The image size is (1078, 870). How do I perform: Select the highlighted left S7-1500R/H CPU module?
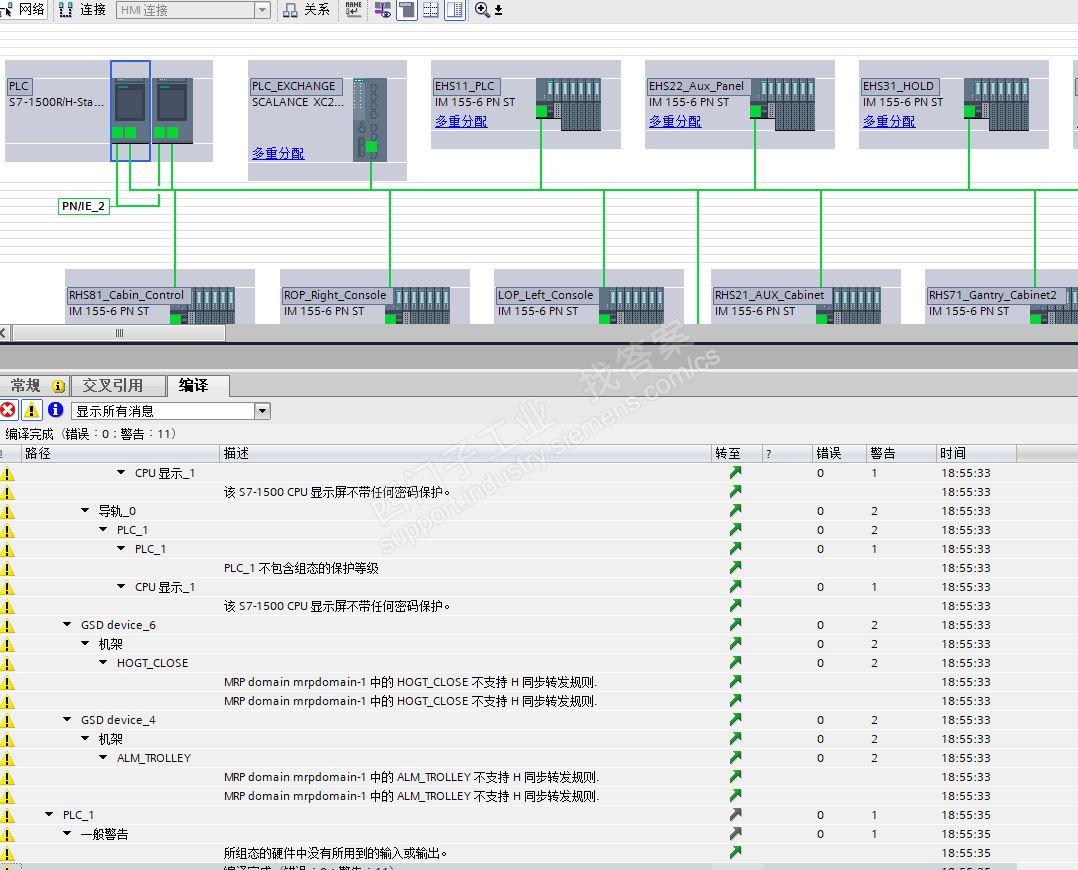(130, 110)
